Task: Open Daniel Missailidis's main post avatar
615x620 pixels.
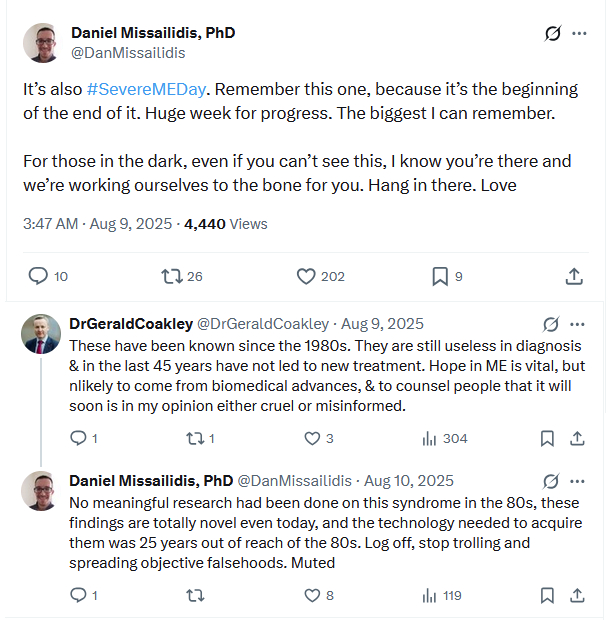Action: [x=43, y=43]
